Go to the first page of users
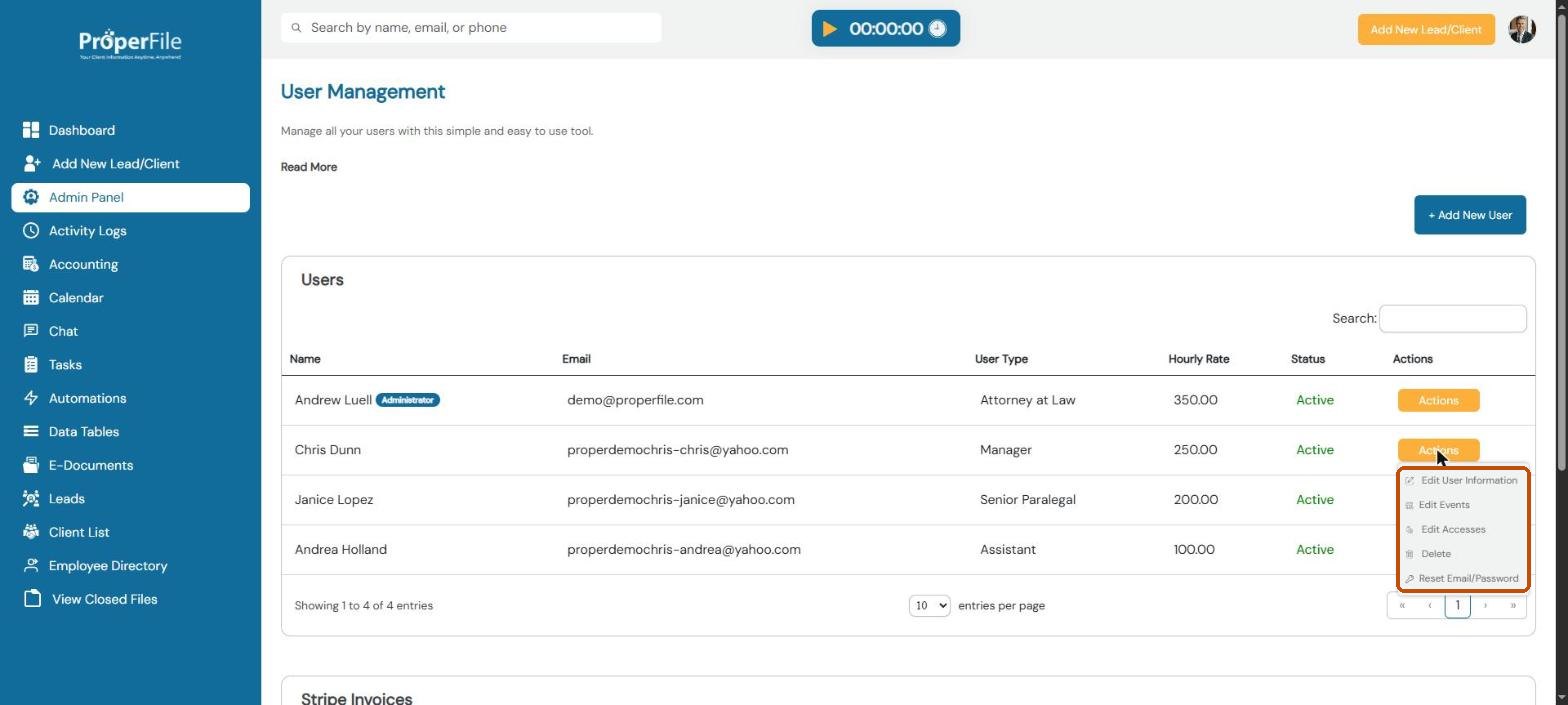Image resolution: width=1568 pixels, height=705 pixels. (1402, 606)
